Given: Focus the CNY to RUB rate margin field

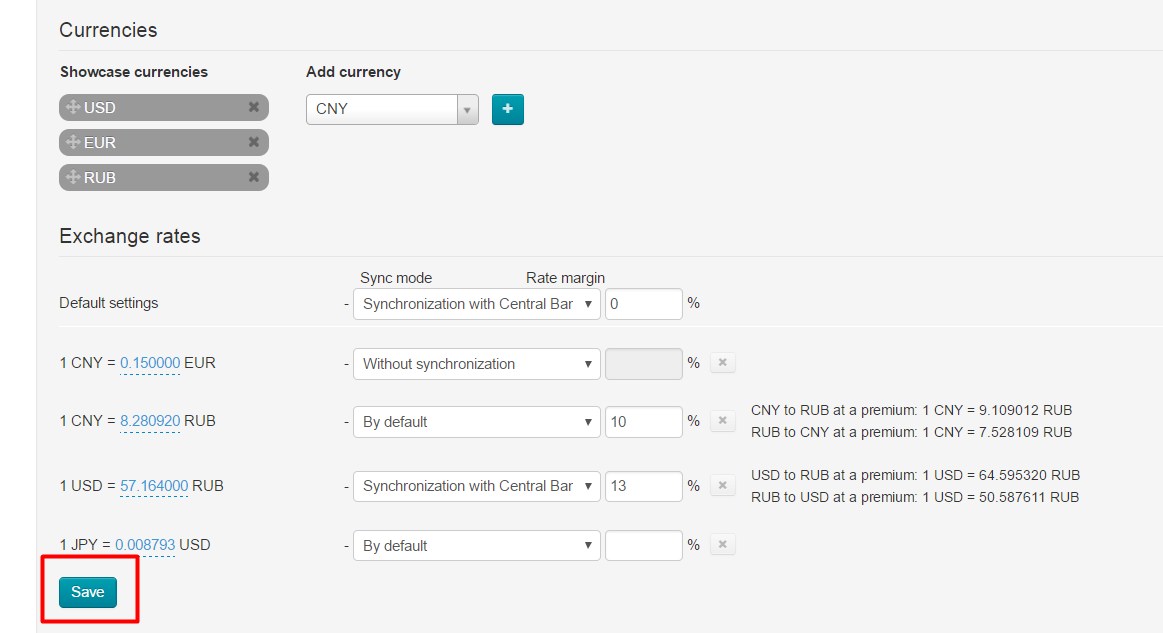Looking at the screenshot, I should (643, 422).
